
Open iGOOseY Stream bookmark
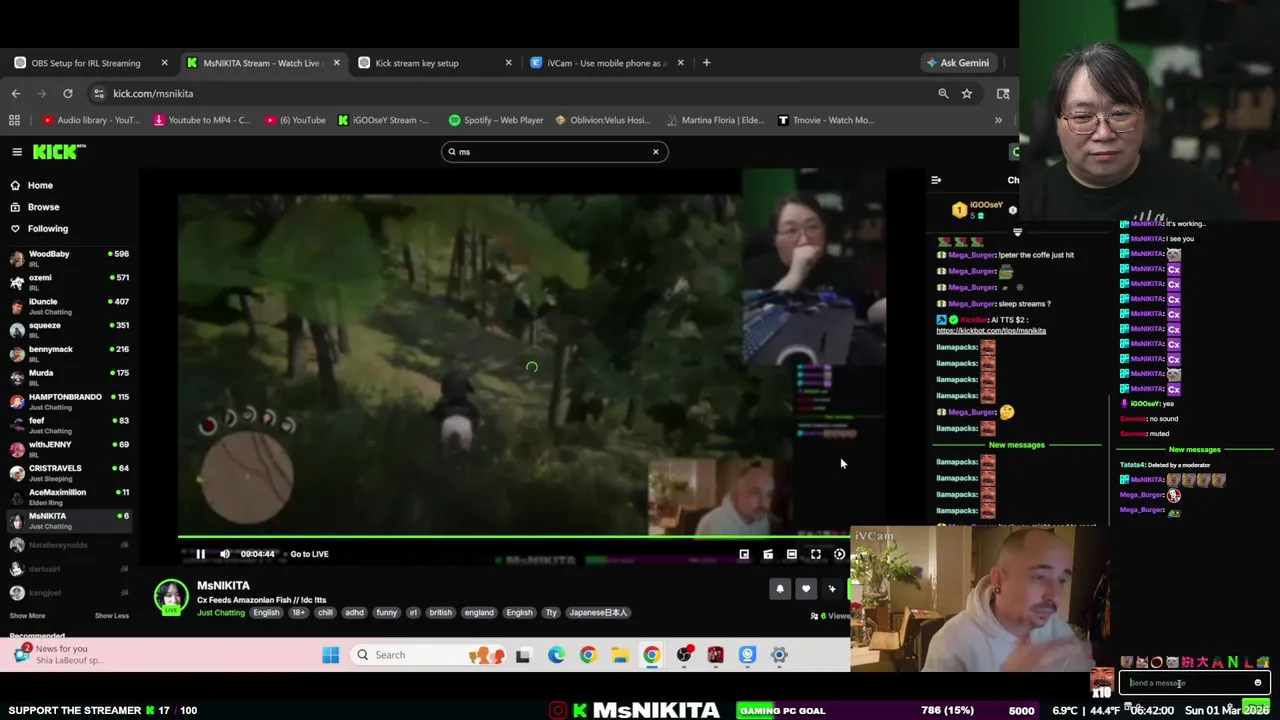coord(383,120)
